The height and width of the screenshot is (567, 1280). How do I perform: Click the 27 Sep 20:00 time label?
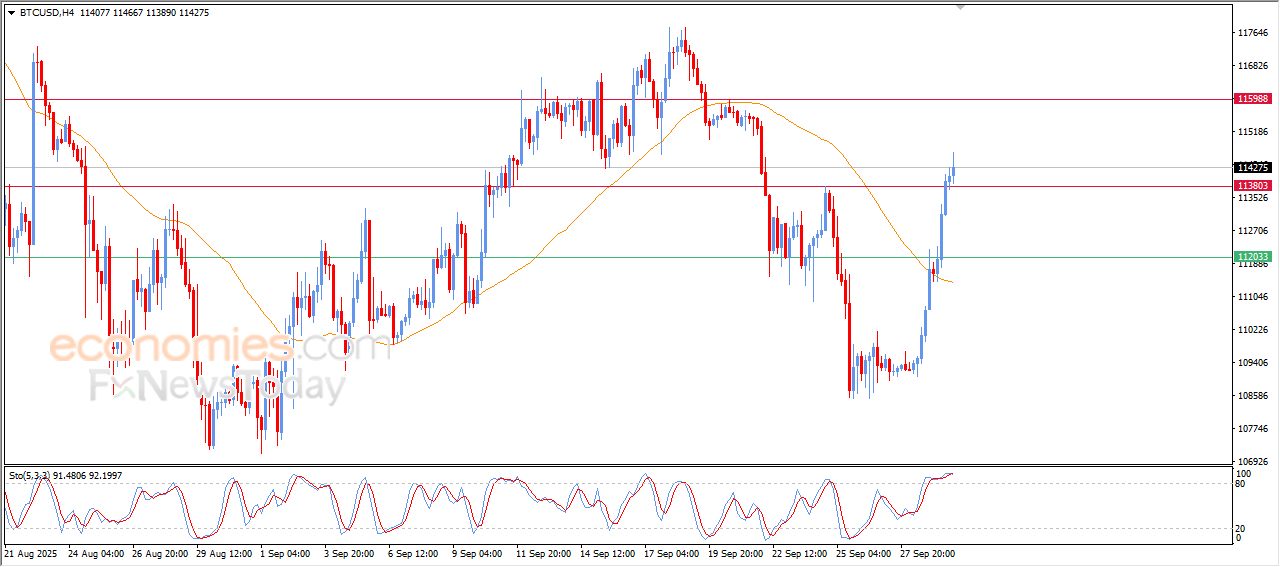[x=928, y=553]
